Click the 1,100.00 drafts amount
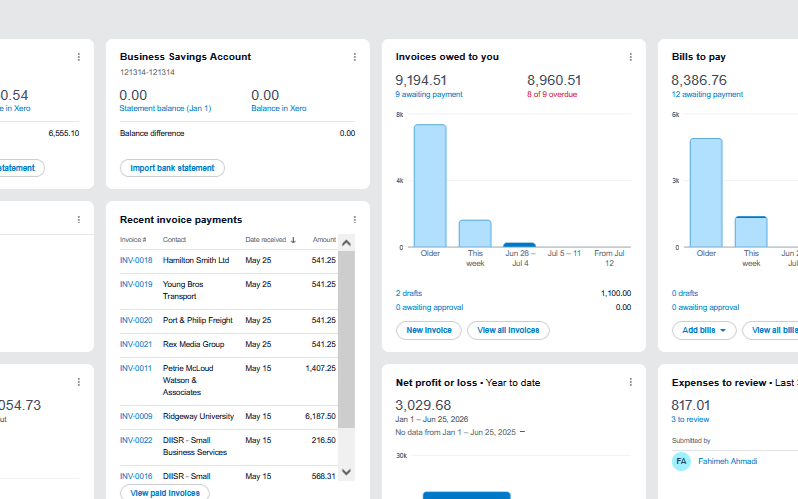This screenshot has width=798, height=499. pyautogui.click(x=616, y=293)
